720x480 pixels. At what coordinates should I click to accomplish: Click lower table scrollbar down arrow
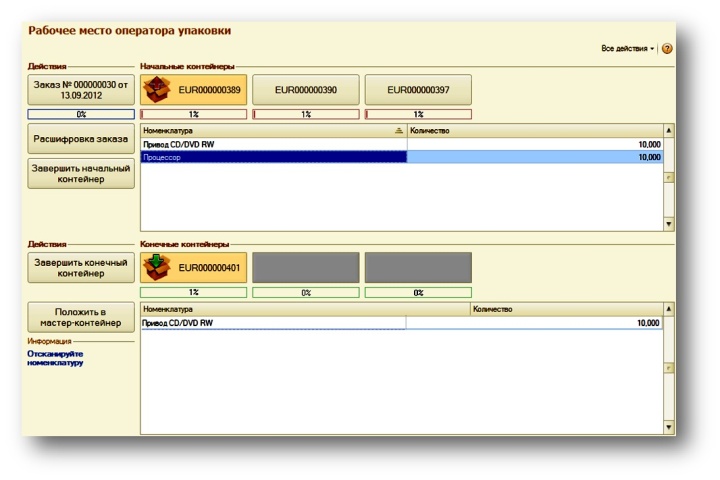pos(669,428)
